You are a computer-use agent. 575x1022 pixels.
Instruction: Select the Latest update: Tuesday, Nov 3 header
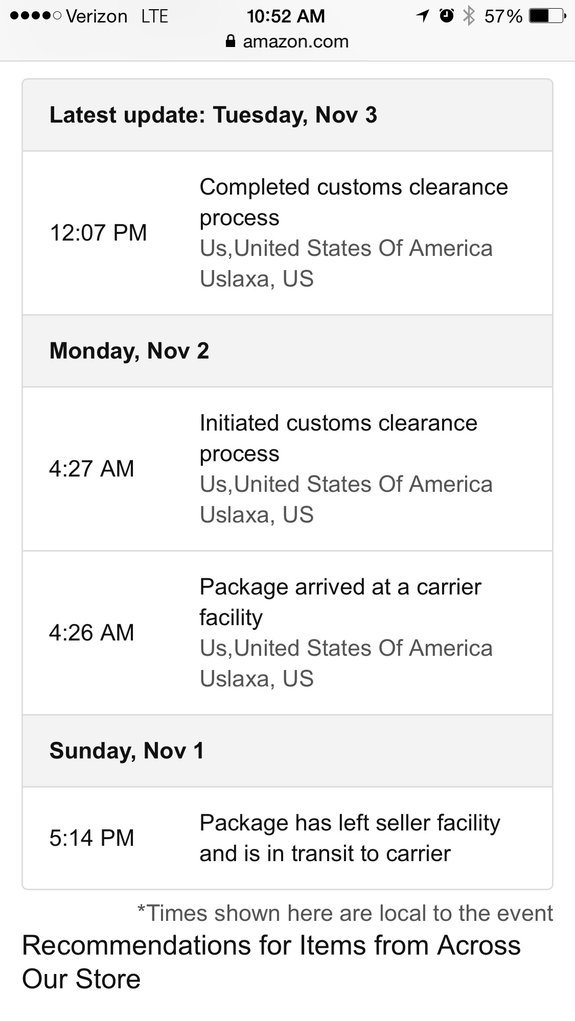[288, 115]
